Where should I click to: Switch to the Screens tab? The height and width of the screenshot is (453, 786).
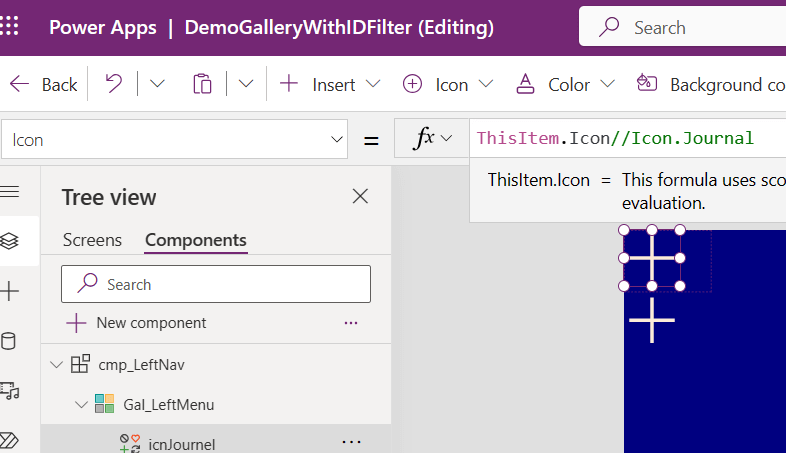pos(92,240)
